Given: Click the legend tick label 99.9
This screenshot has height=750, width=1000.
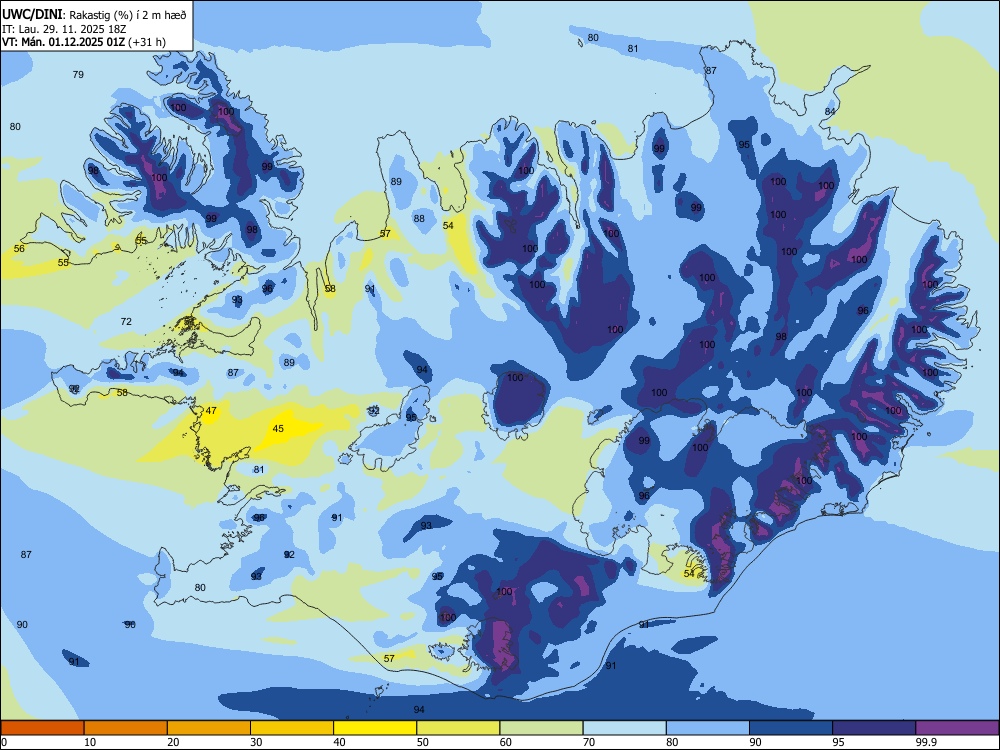Looking at the screenshot, I should [x=925, y=742].
